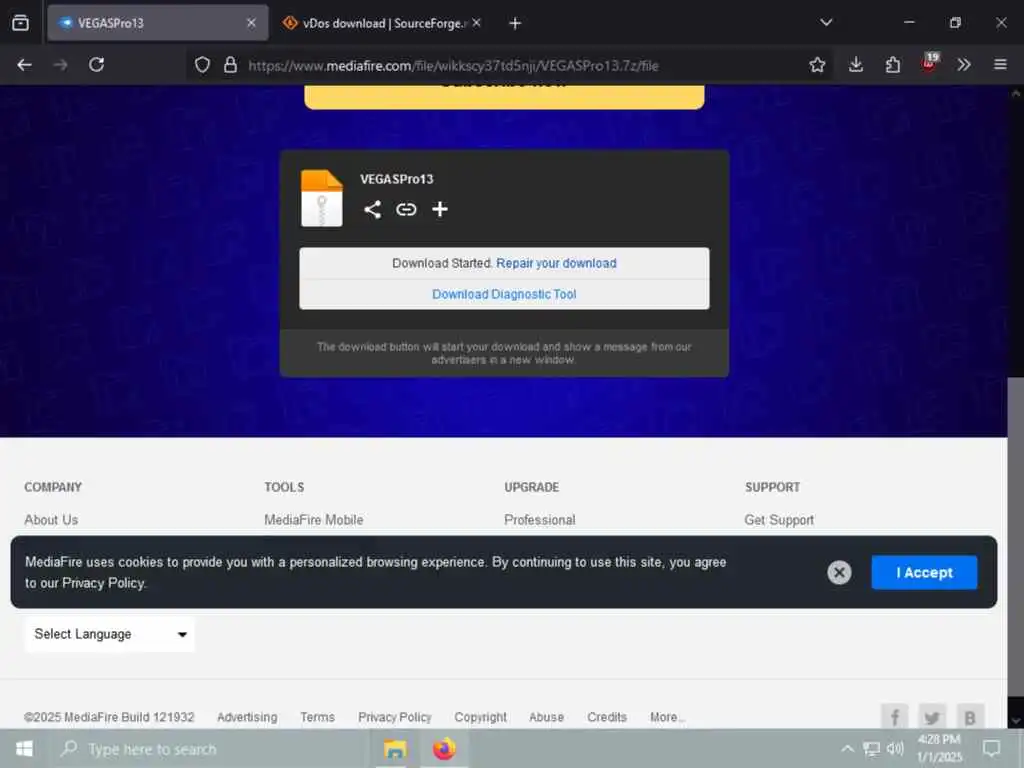This screenshot has height=768, width=1024.
Task: Open the Privacy Policy footer link
Action: [x=394, y=717]
